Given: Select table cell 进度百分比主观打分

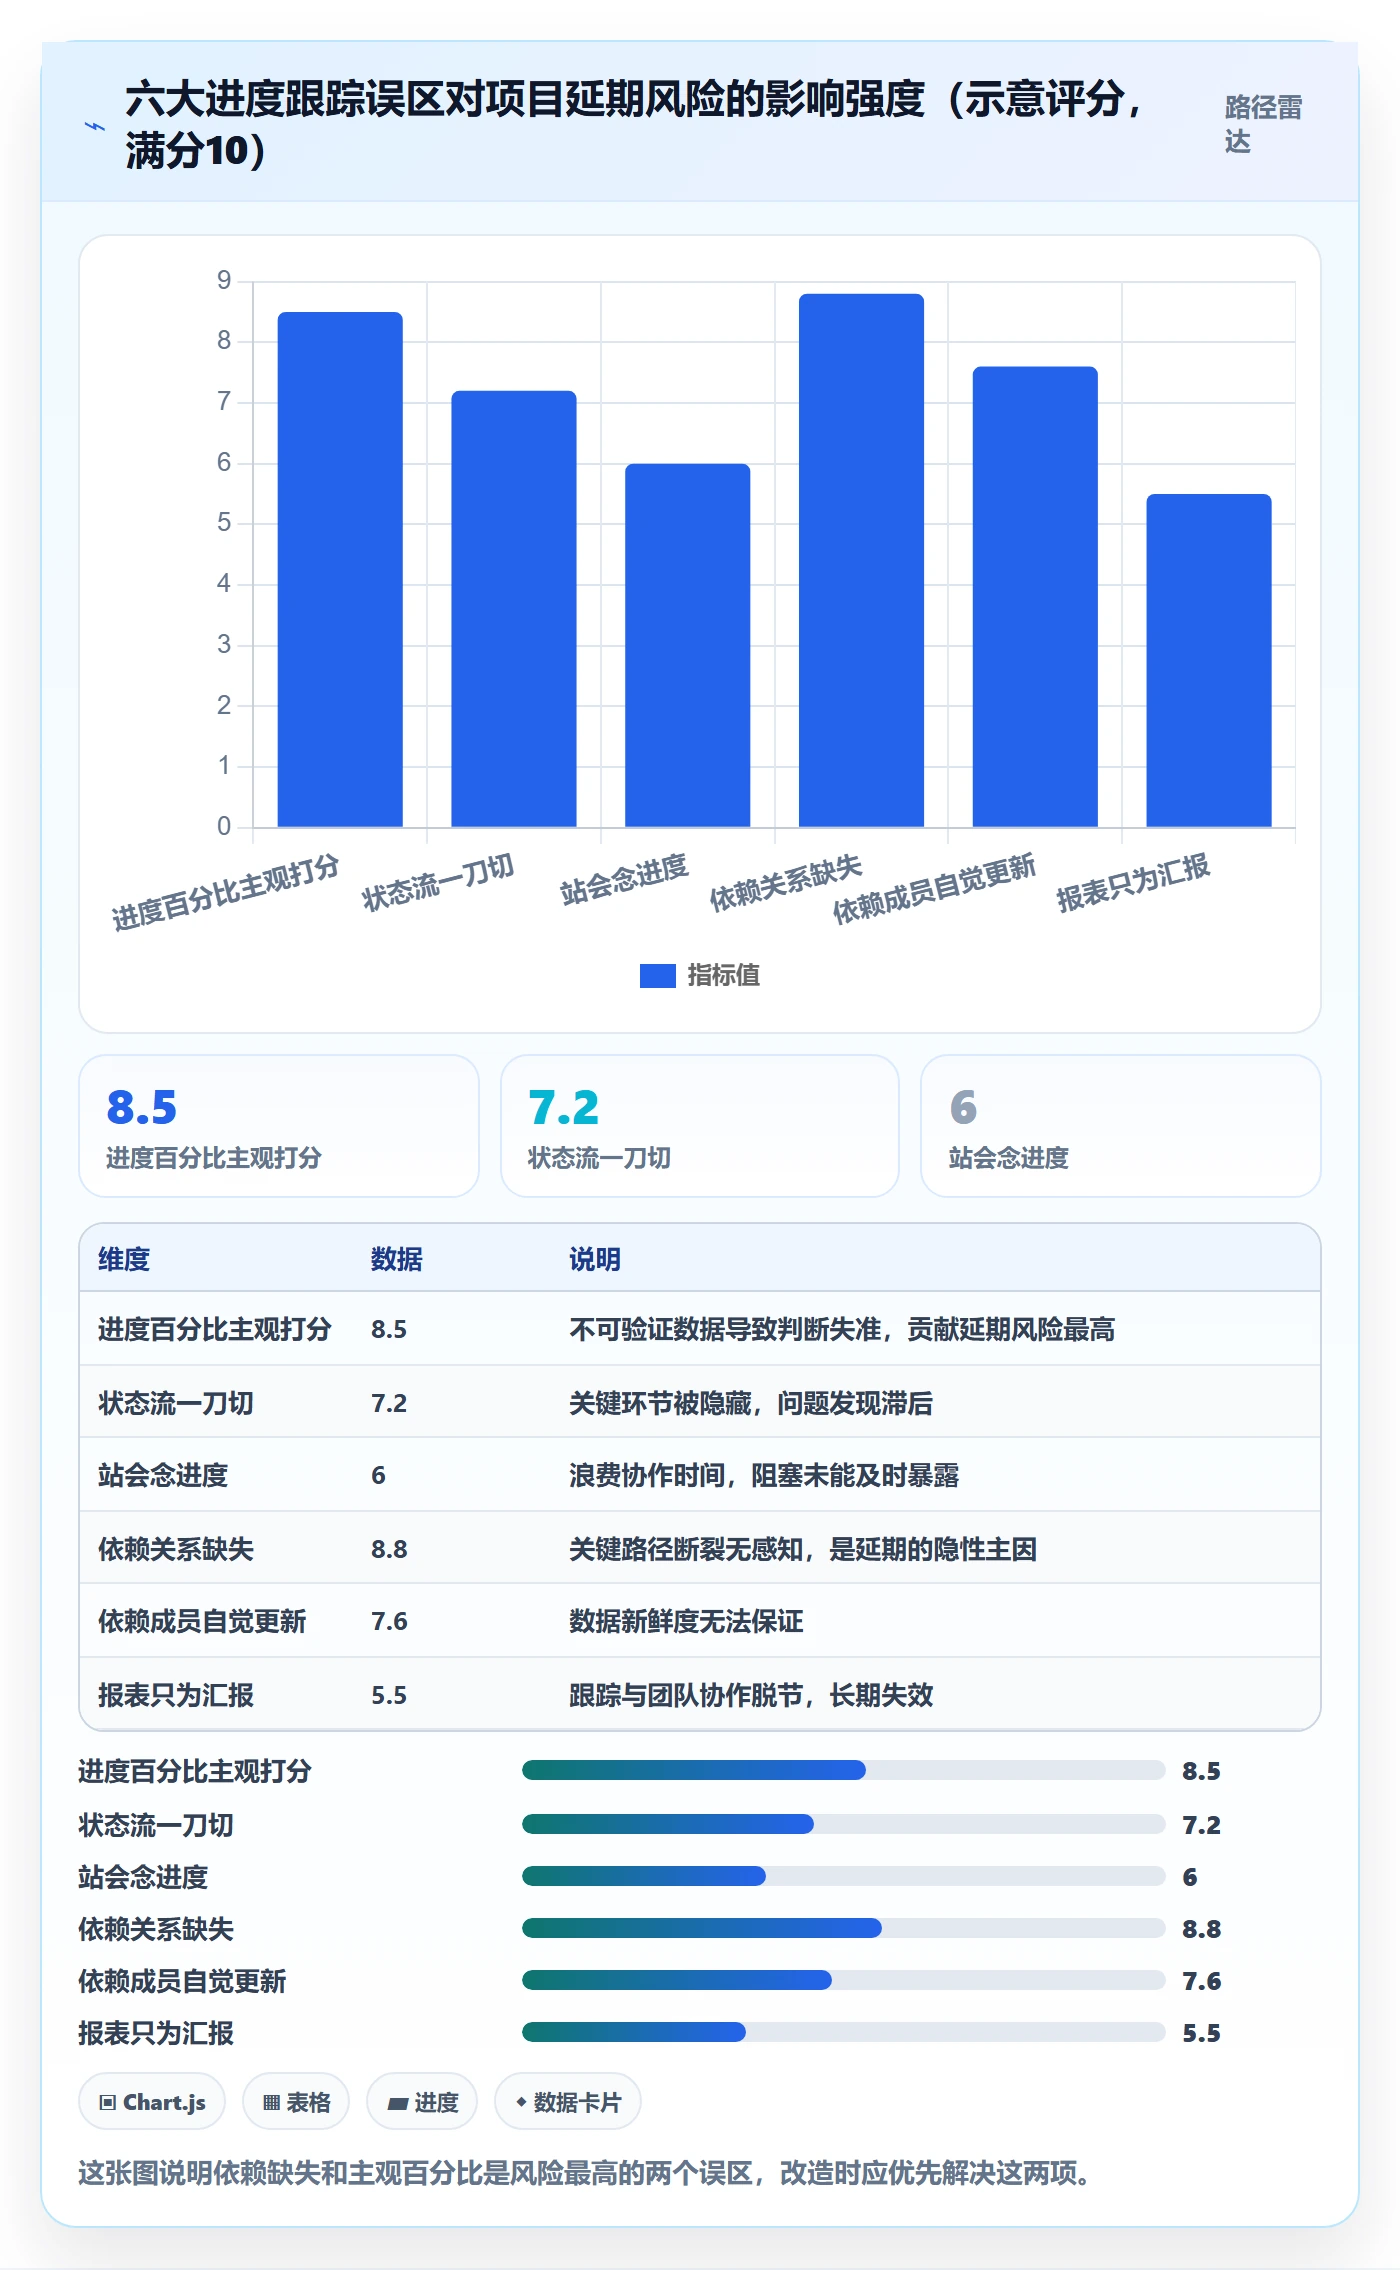Looking at the screenshot, I should tap(215, 1329).
